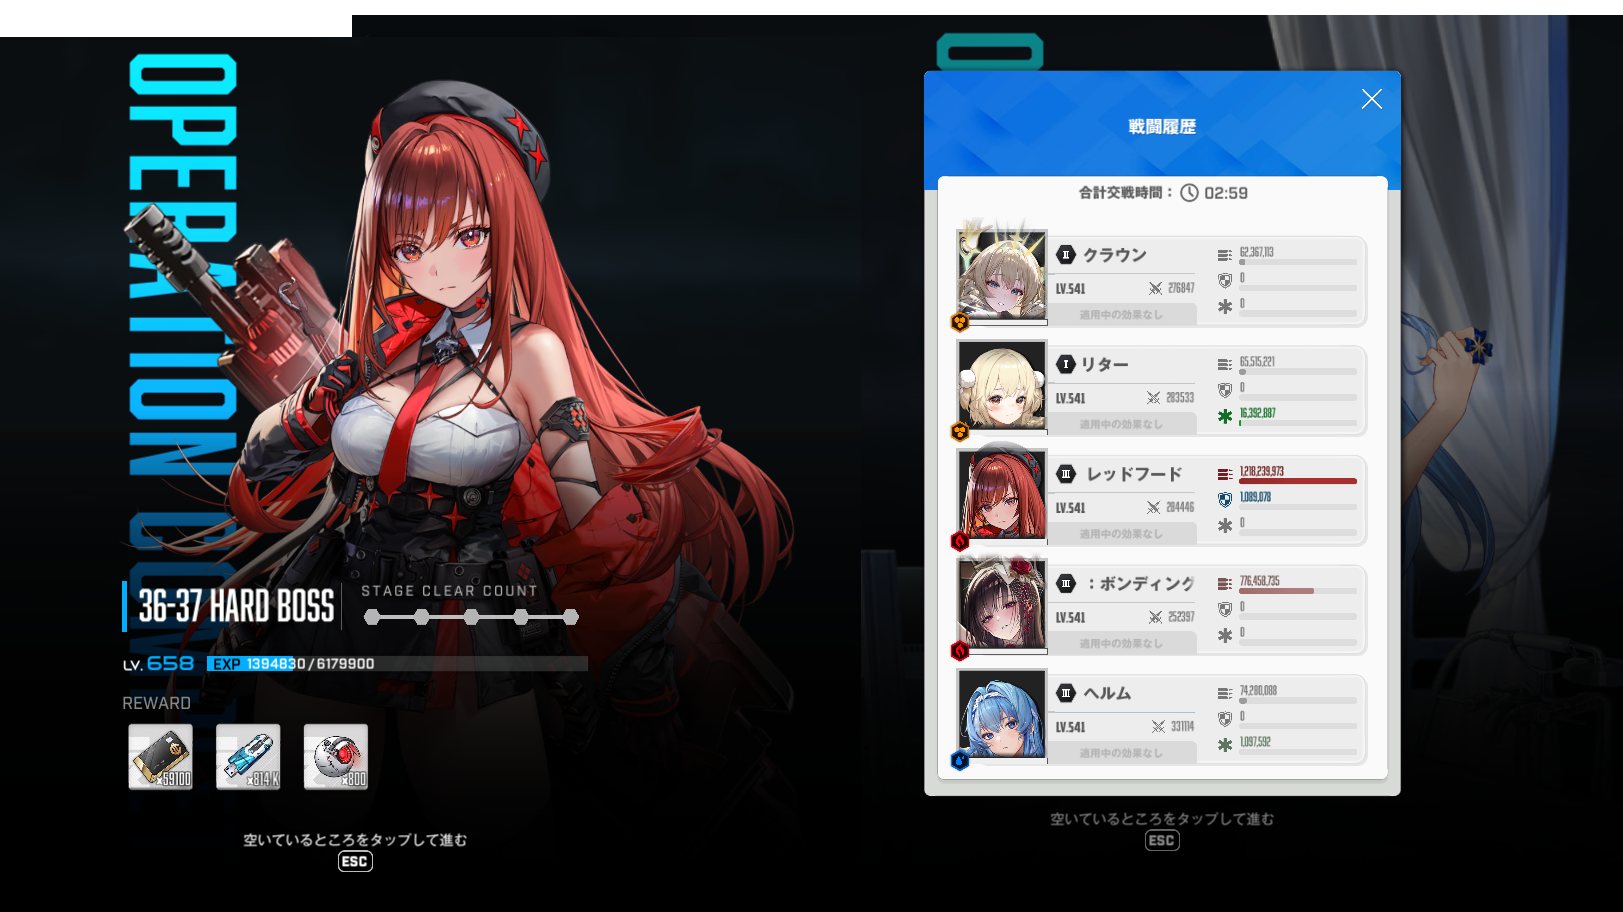This screenshot has height=912, width=1623.
Task: Click ヘルム damage value 74,280,088
Action: [x=1258, y=690]
